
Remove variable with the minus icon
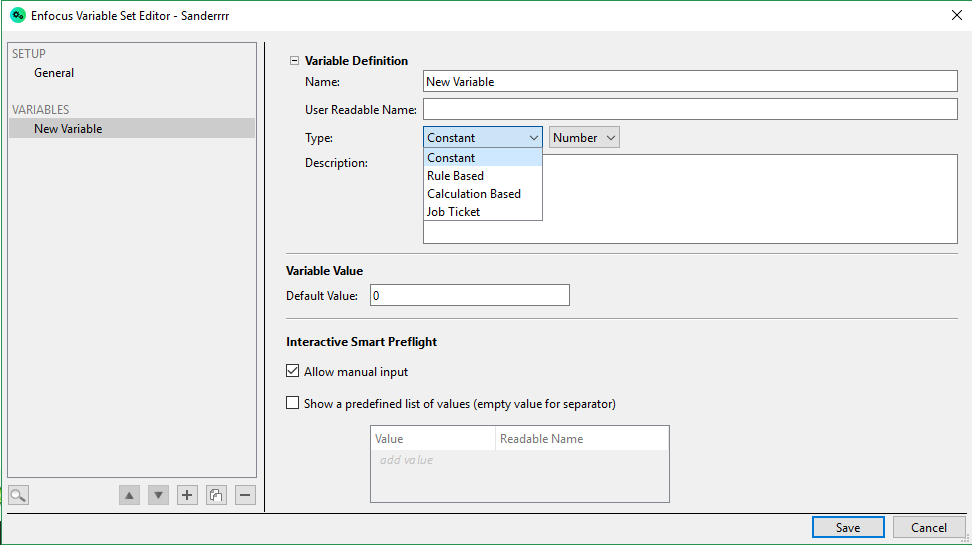(245, 495)
